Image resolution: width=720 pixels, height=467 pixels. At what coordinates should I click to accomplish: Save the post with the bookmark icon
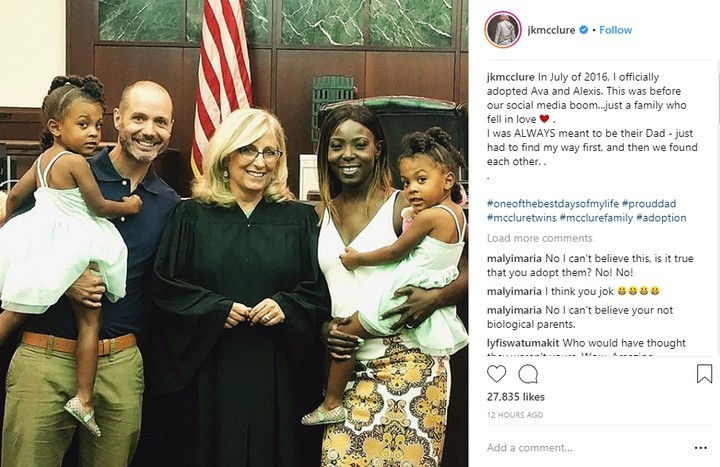point(704,373)
